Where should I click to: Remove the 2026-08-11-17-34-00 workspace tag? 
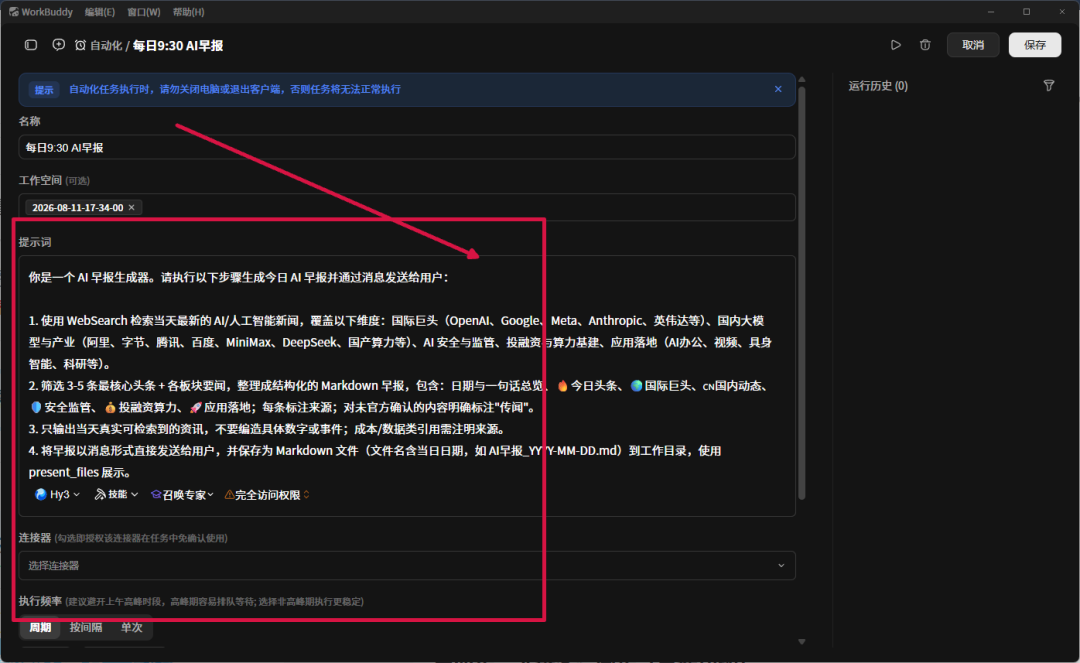click(x=132, y=207)
